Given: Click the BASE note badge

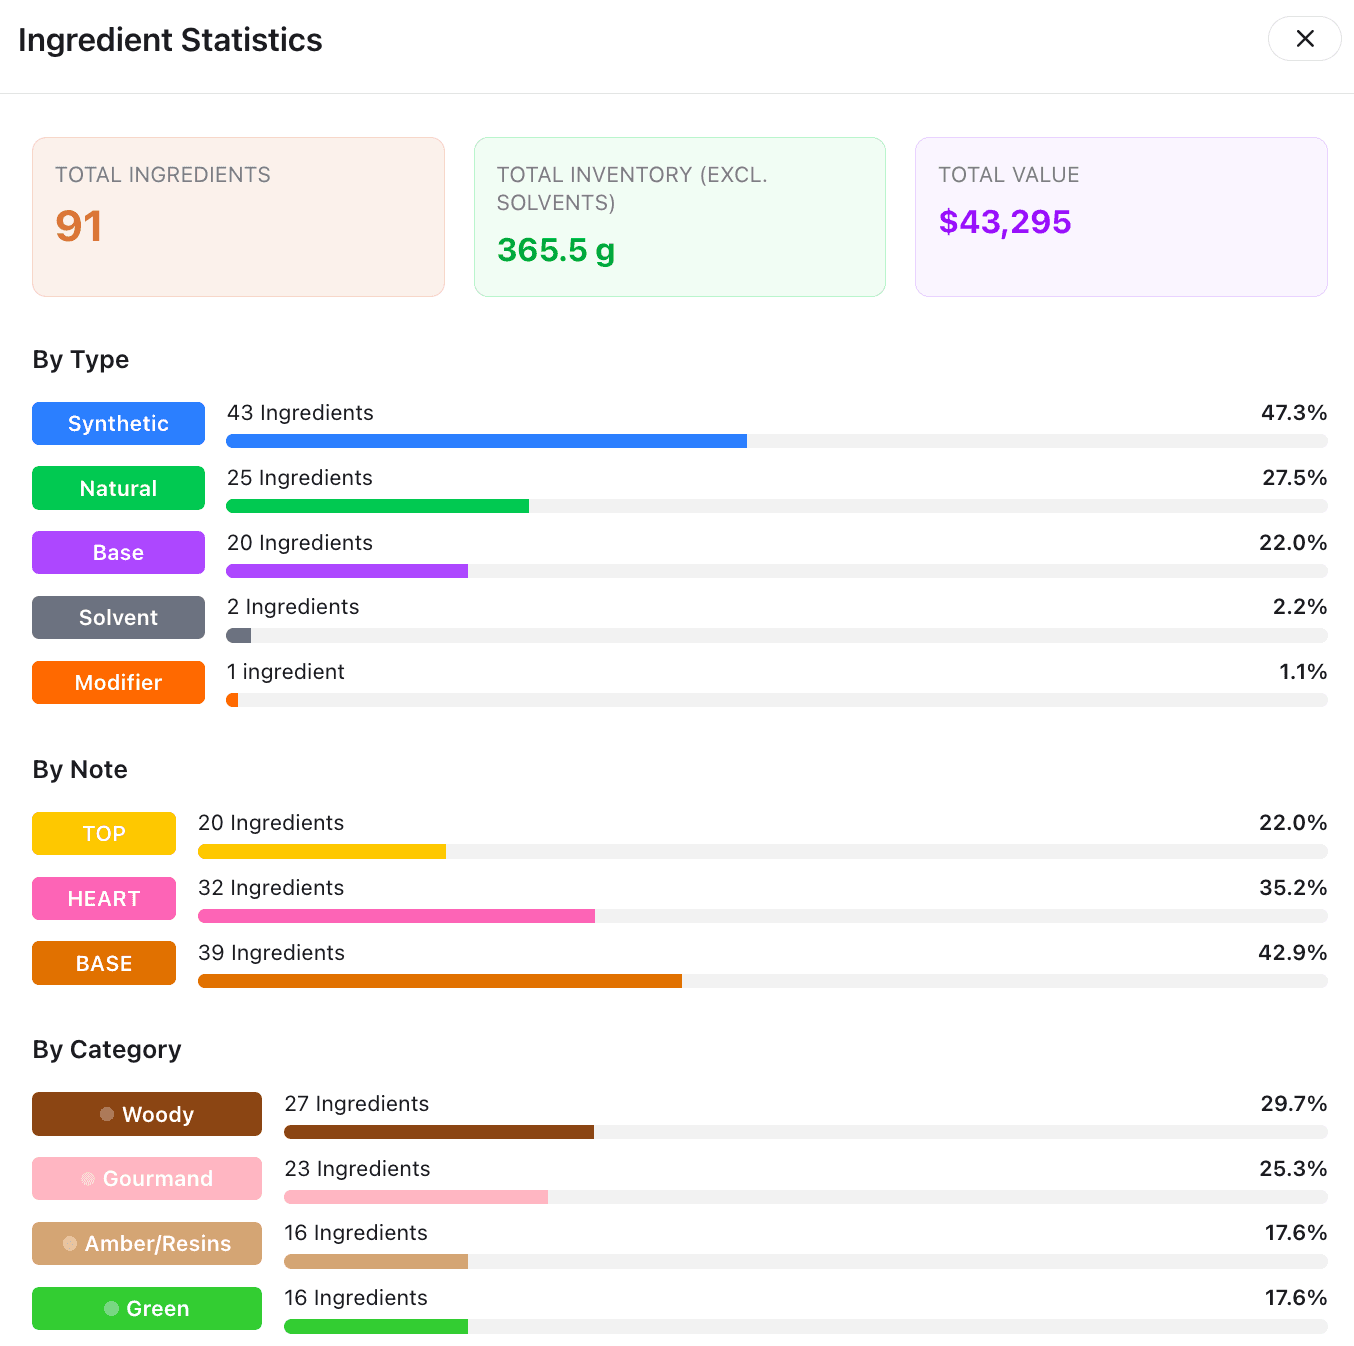Looking at the screenshot, I should [x=103, y=963].
